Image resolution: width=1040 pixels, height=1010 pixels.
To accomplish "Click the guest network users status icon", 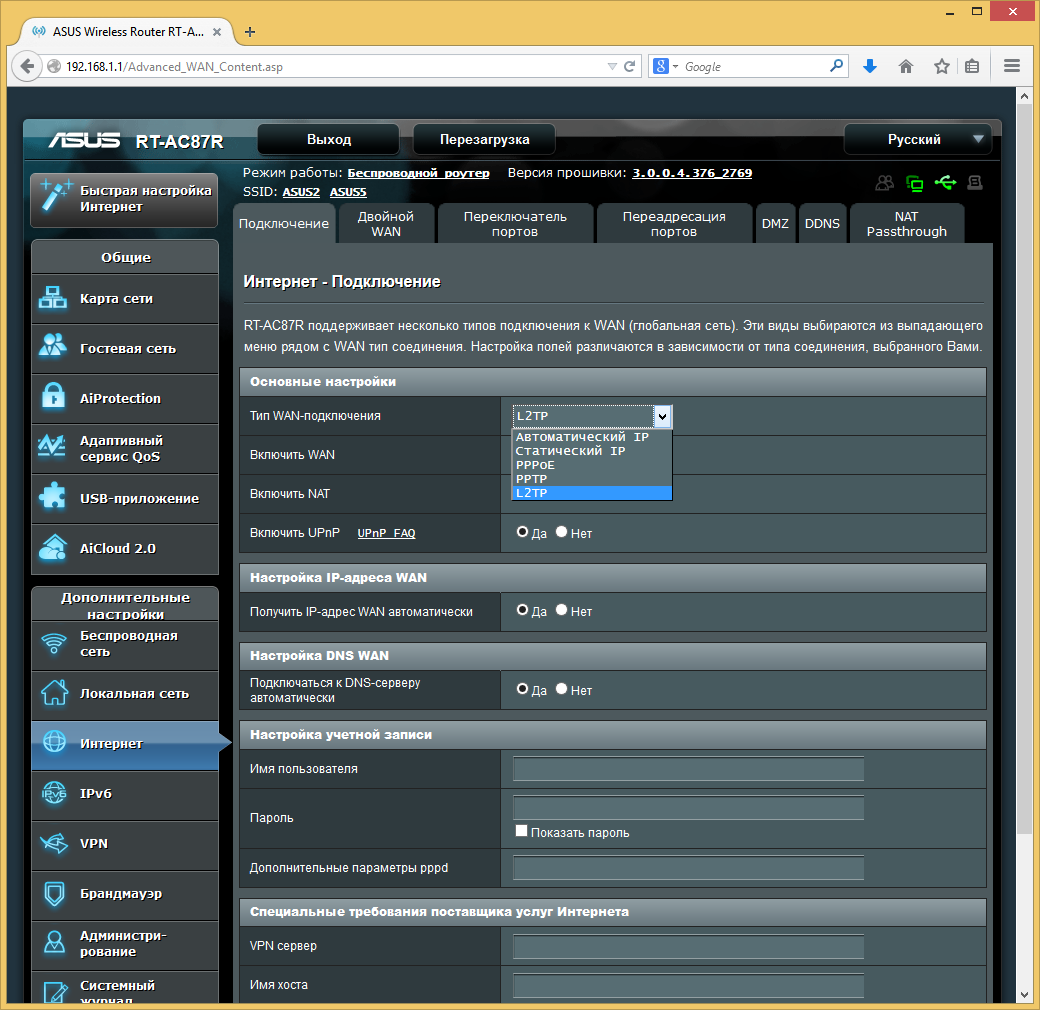I will [x=884, y=183].
